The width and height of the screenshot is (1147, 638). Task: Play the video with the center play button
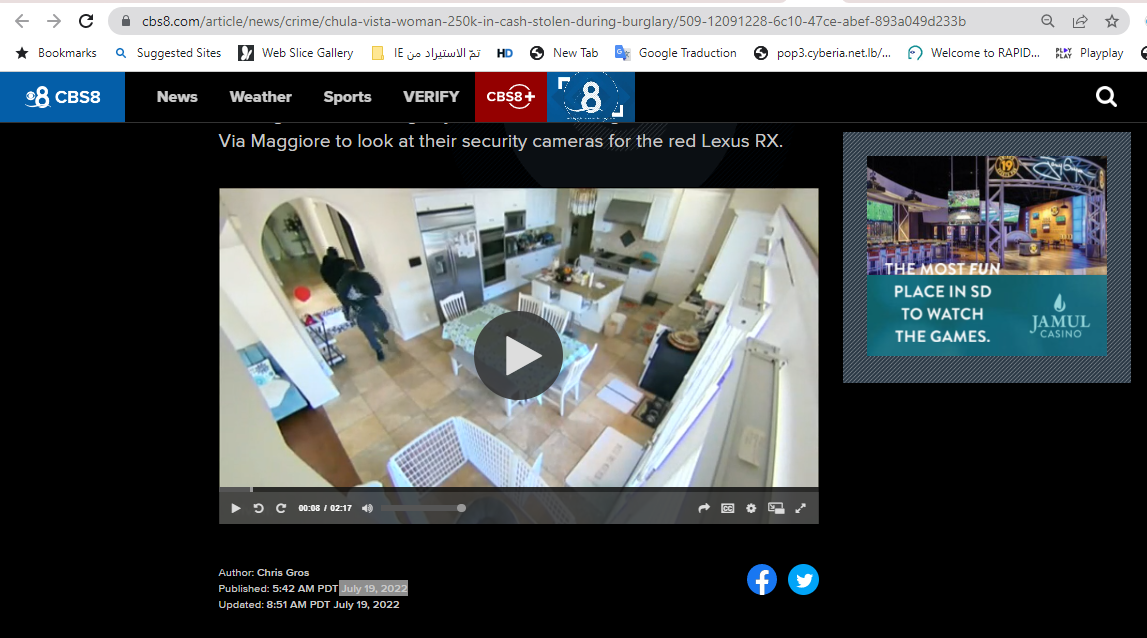pyautogui.click(x=518, y=355)
